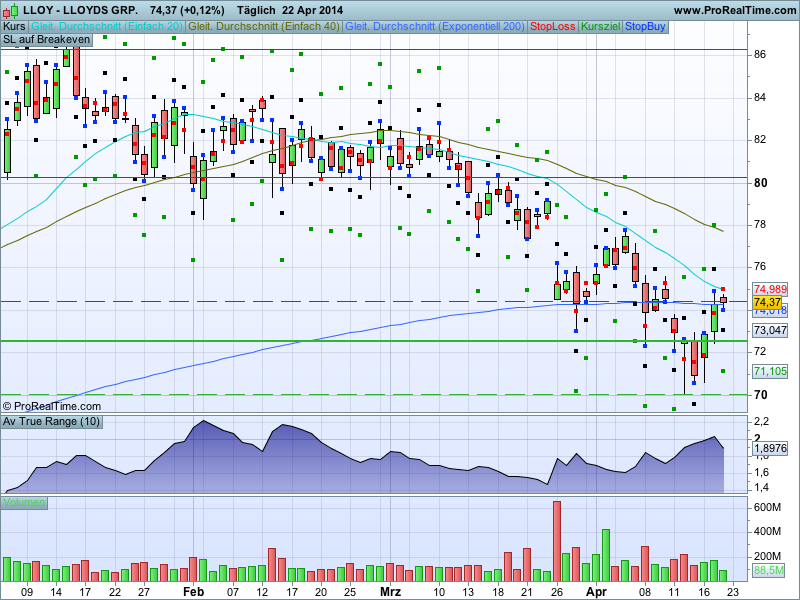800x600 pixels.
Task: Click the 1,8976 ATR value tag
Action: pyautogui.click(x=770, y=448)
